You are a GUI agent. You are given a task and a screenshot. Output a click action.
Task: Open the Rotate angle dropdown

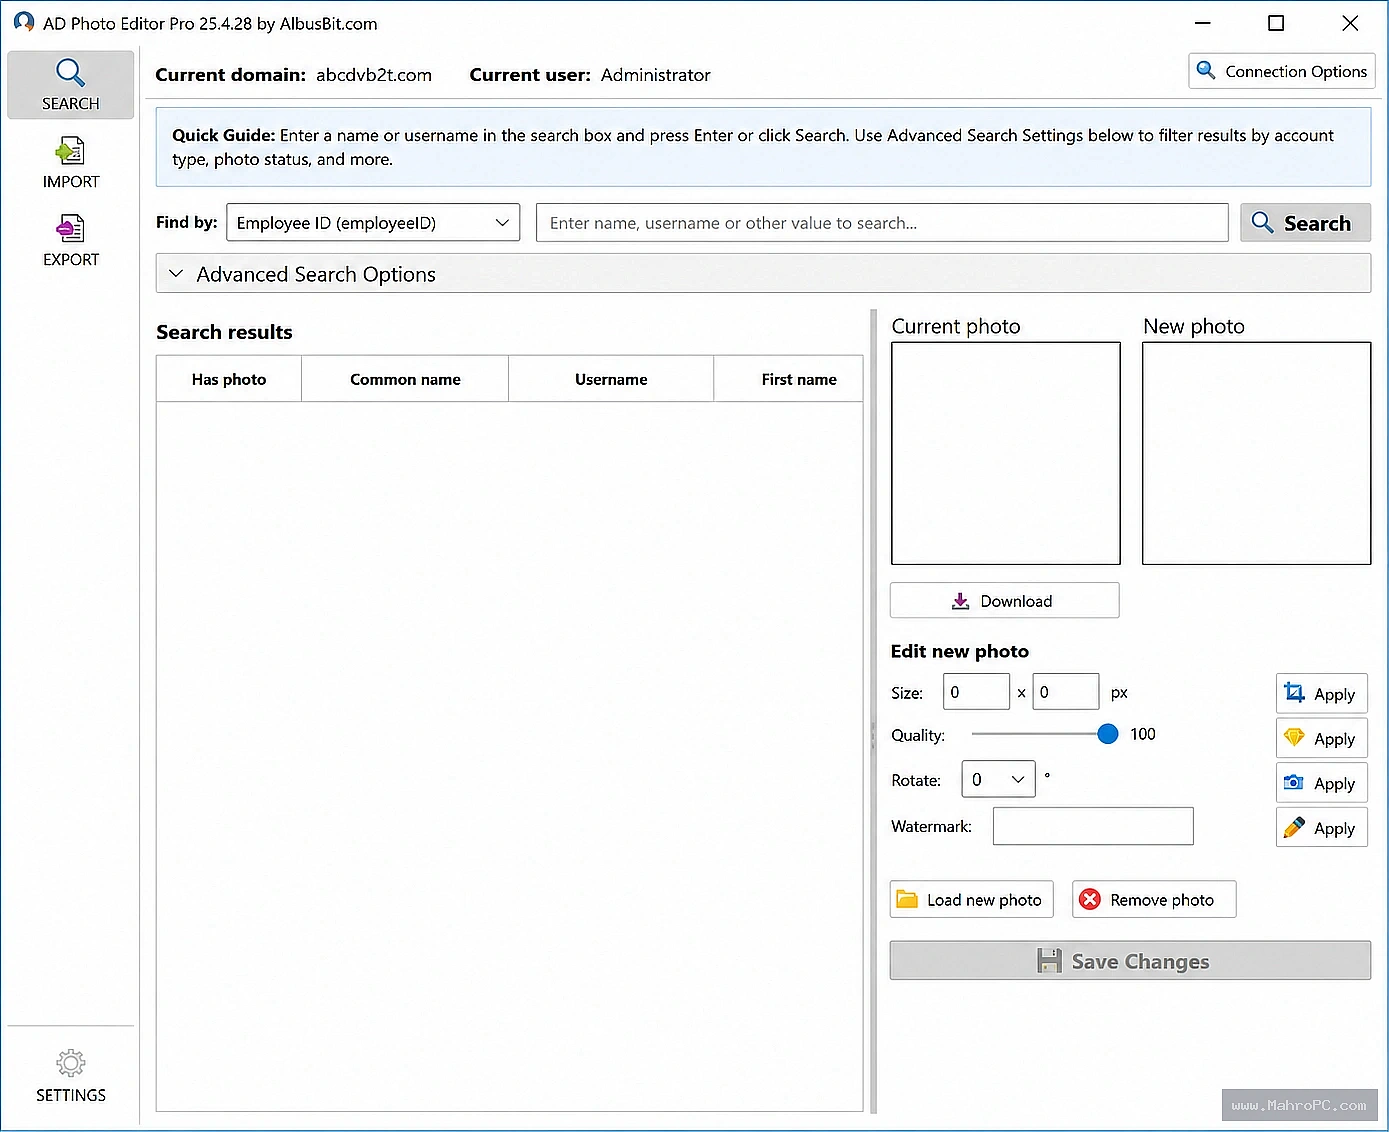coord(998,779)
